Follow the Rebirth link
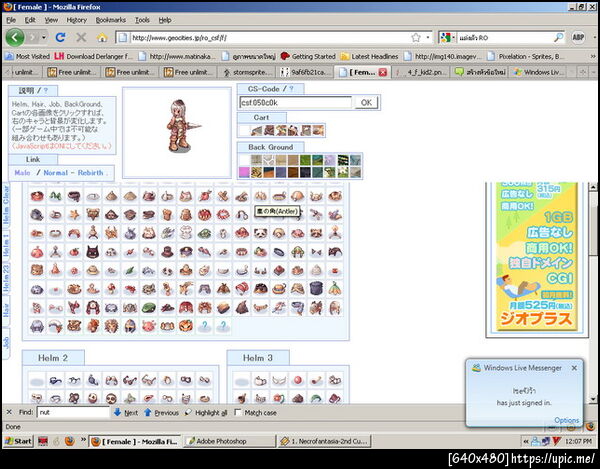The image size is (600, 469). (x=90, y=173)
